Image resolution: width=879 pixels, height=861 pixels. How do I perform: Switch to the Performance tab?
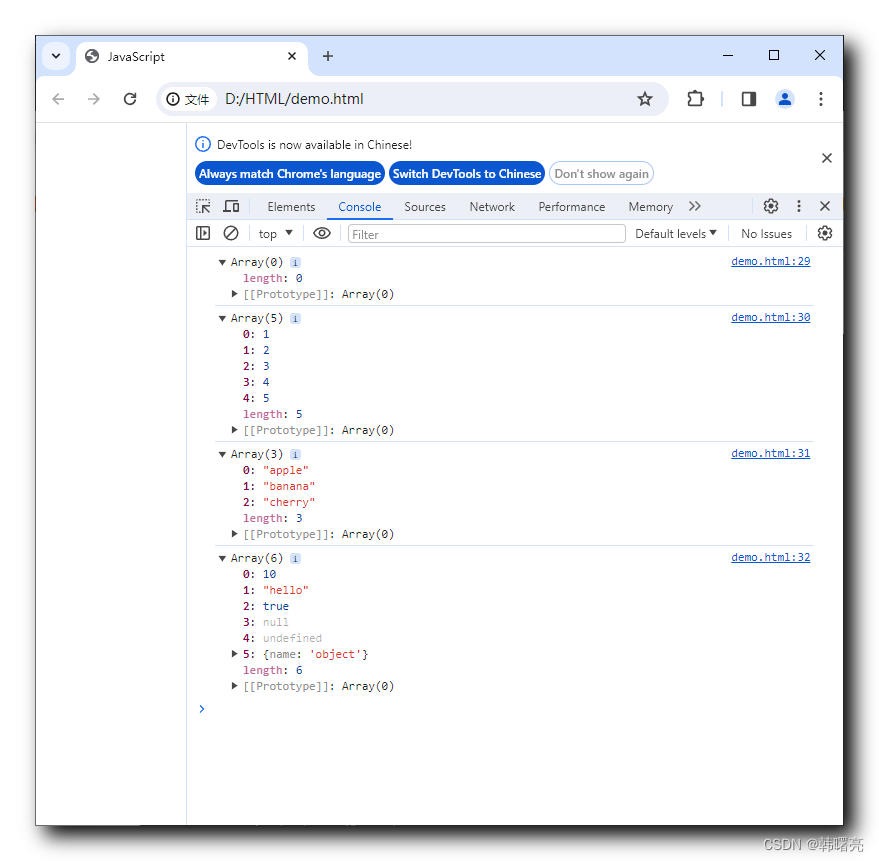coord(572,207)
